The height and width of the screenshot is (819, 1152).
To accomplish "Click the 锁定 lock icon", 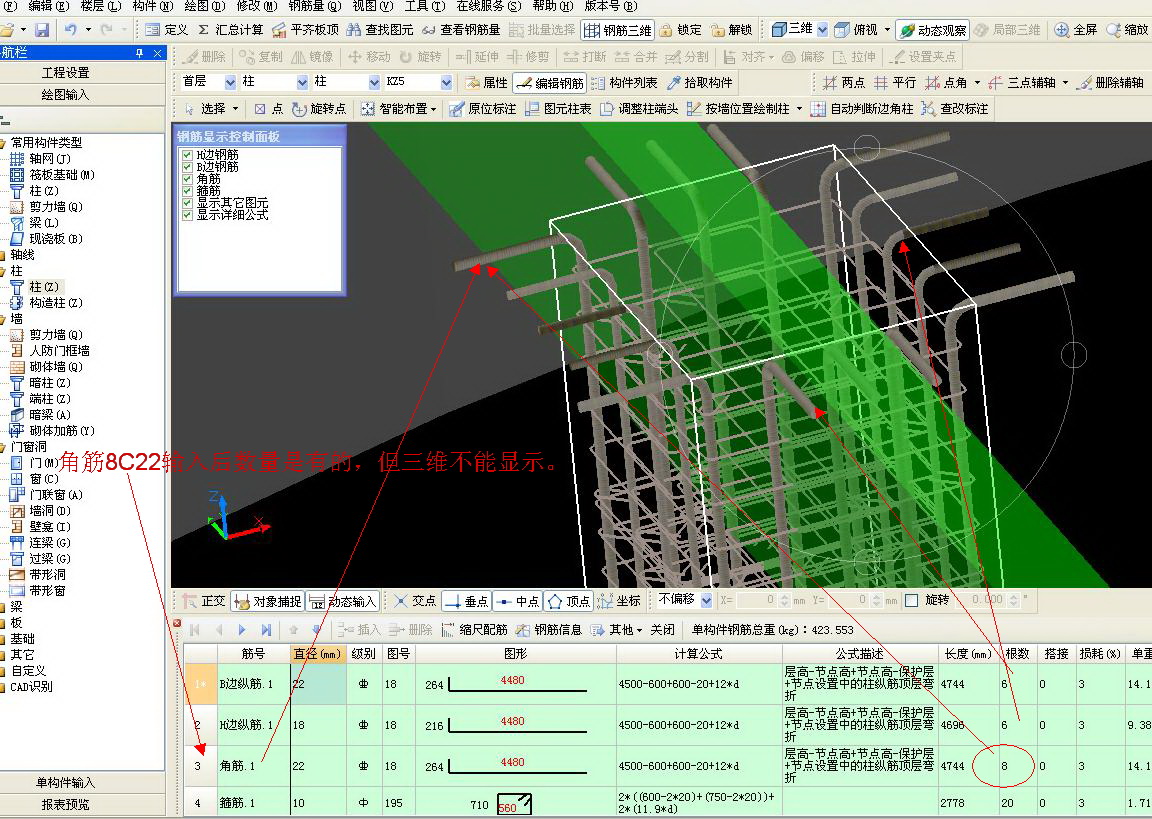I will [680, 30].
